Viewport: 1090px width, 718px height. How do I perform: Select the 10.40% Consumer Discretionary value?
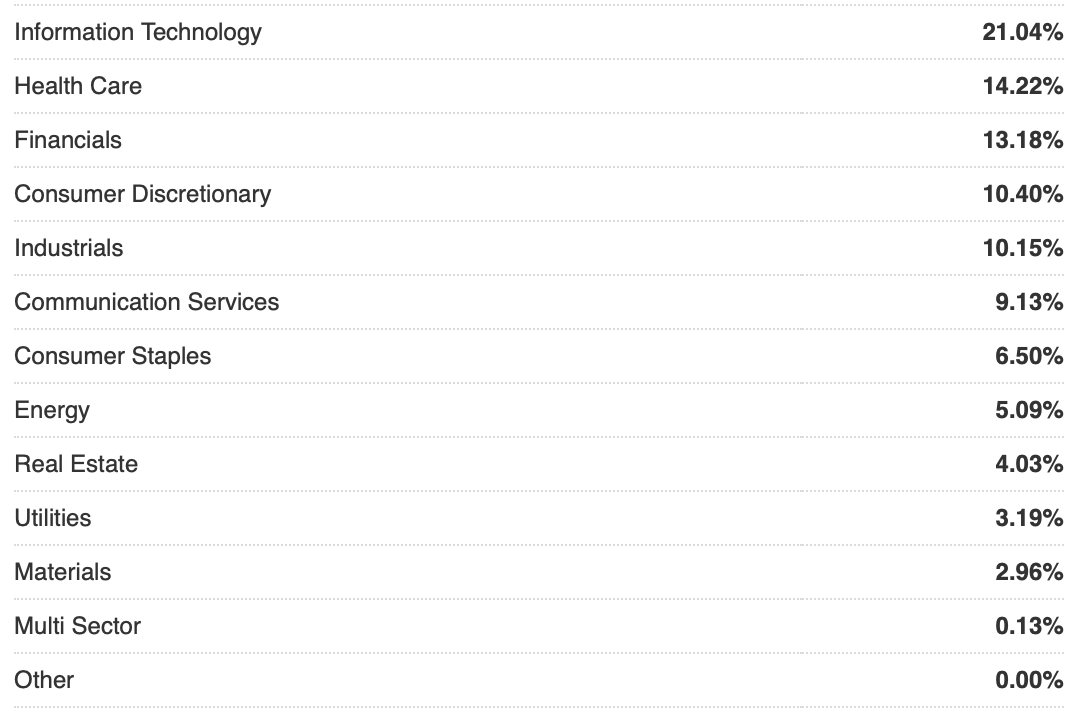tap(1023, 194)
